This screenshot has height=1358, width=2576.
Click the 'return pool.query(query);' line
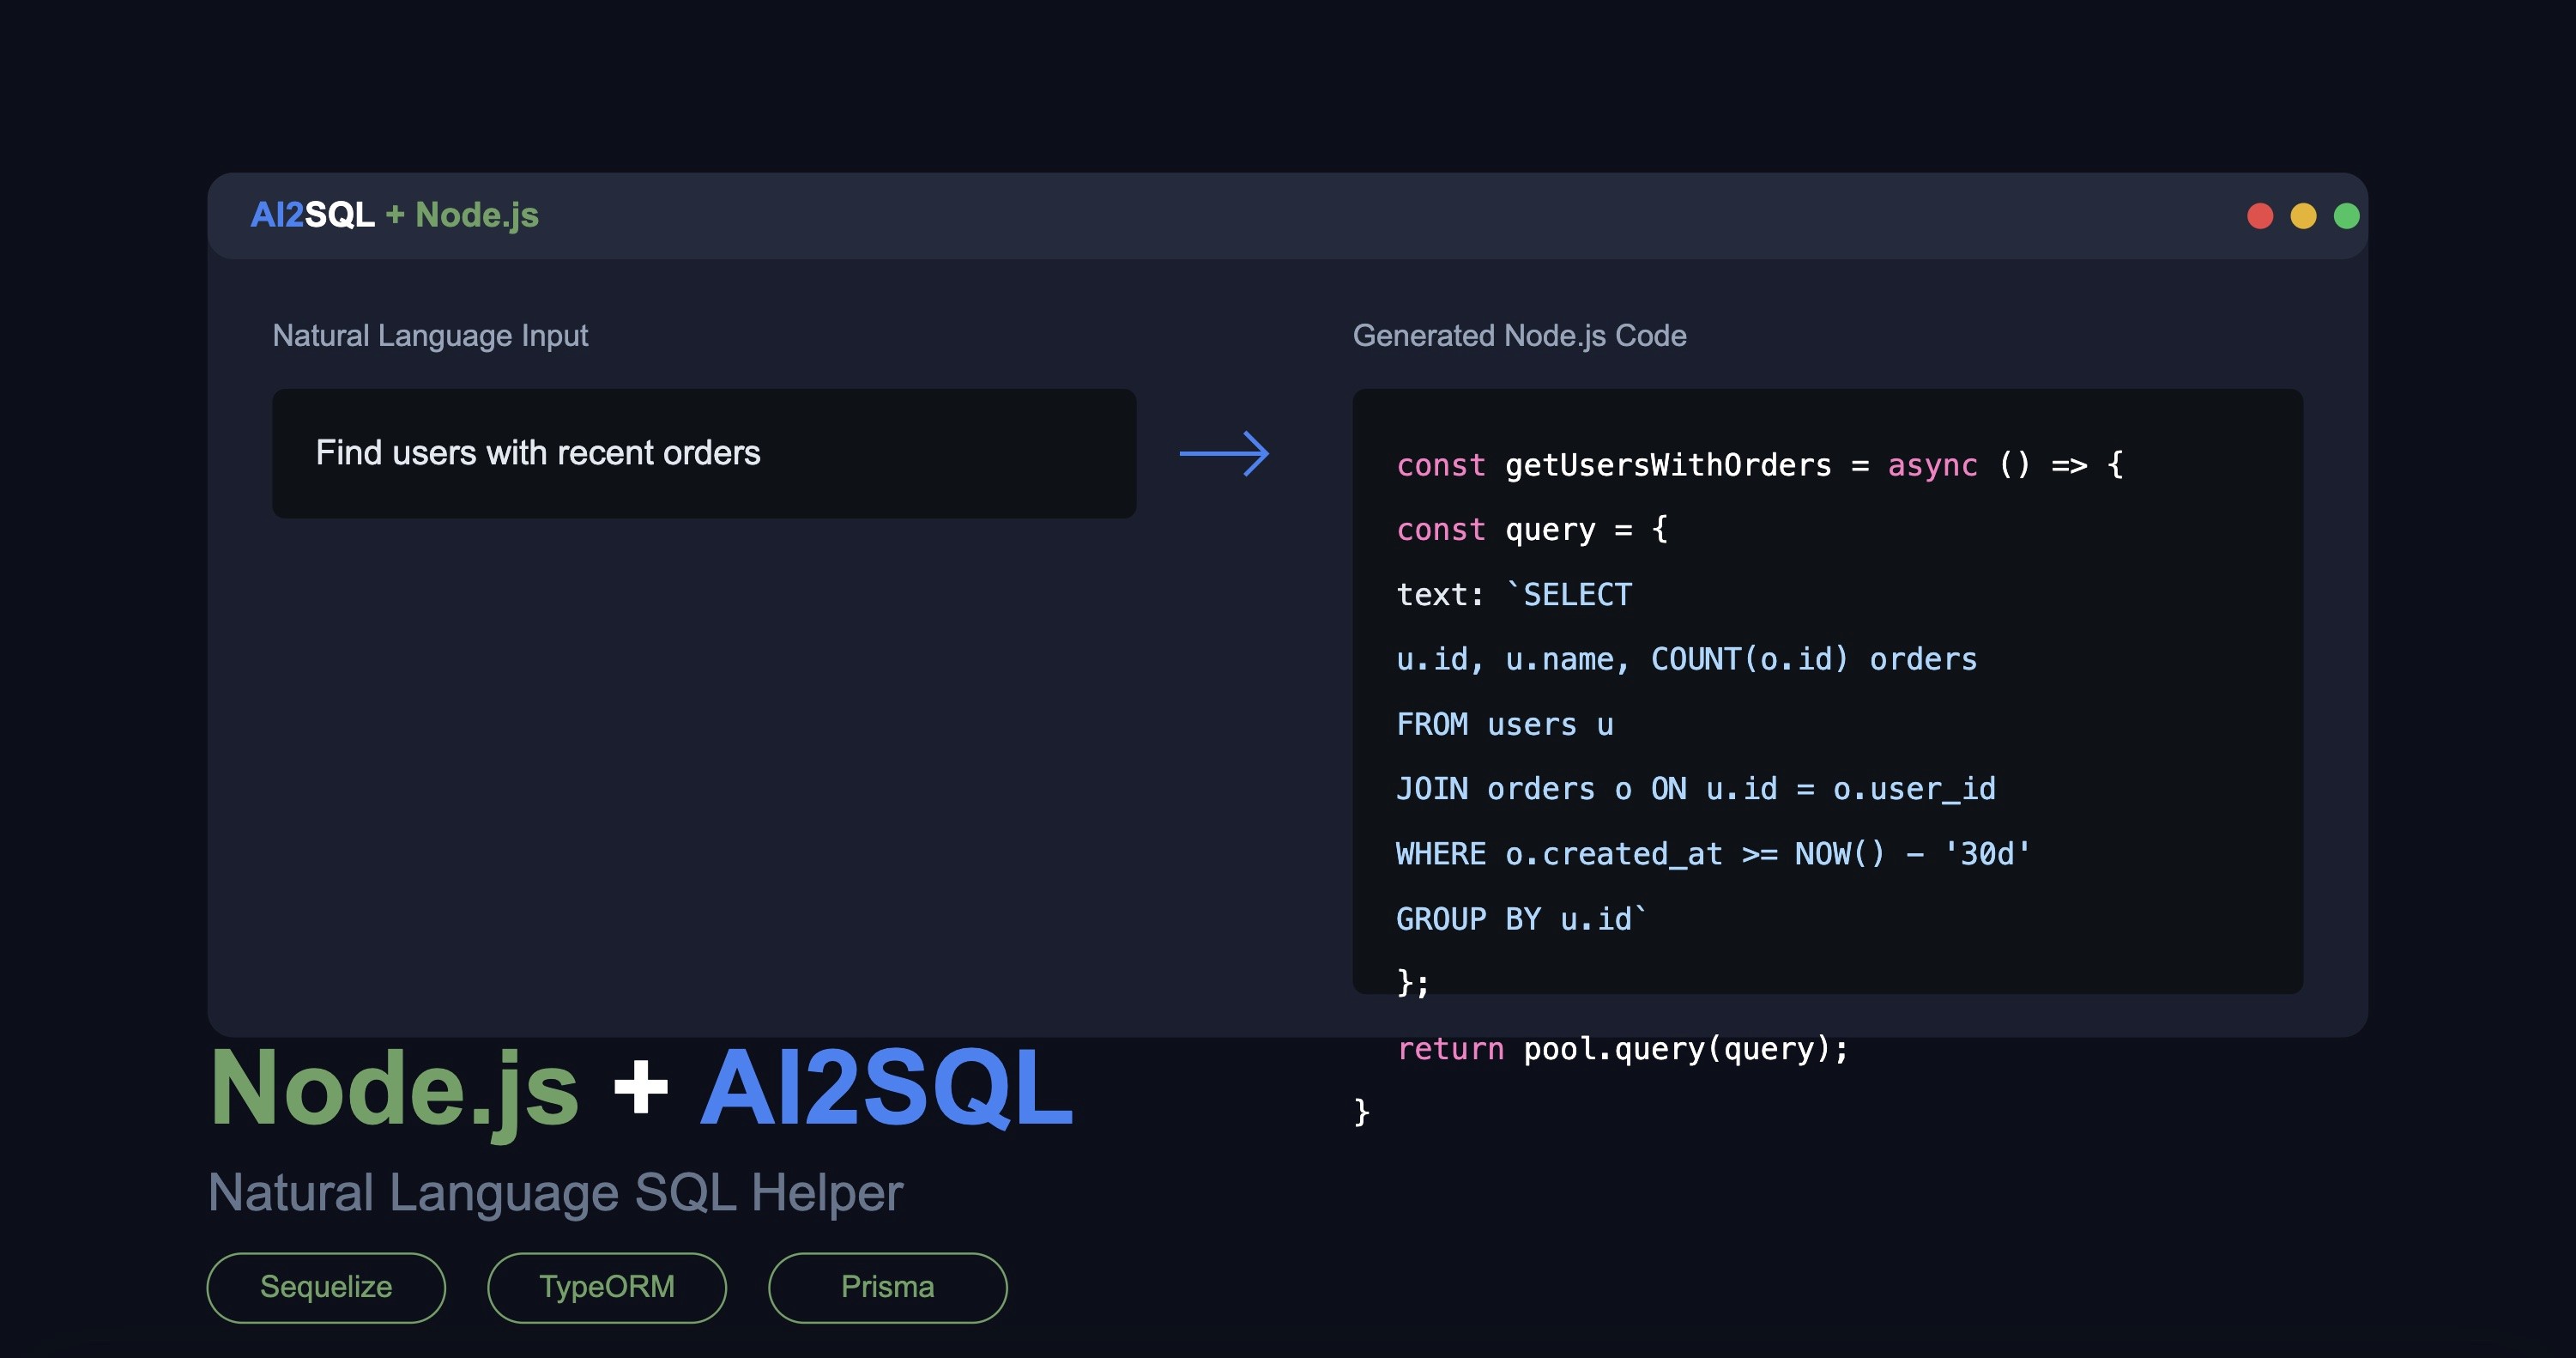coord(1623,1049)
